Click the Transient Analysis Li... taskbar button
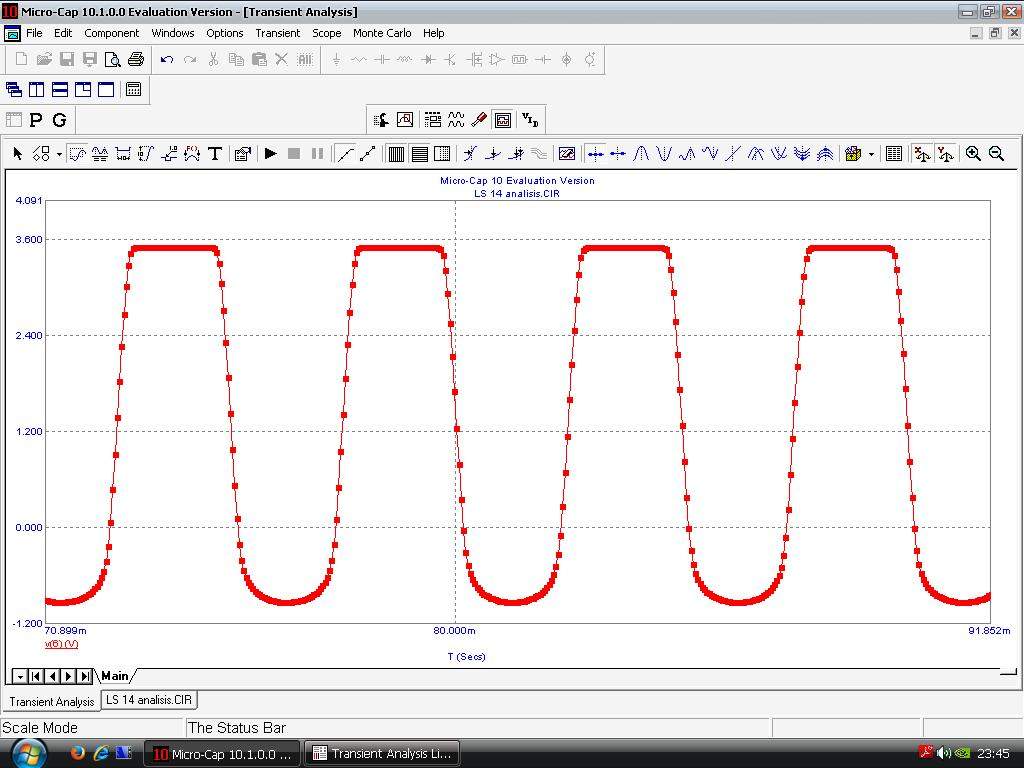This screenshot has width=1024, height=768. pyautogui.click(x=382, y=754)
